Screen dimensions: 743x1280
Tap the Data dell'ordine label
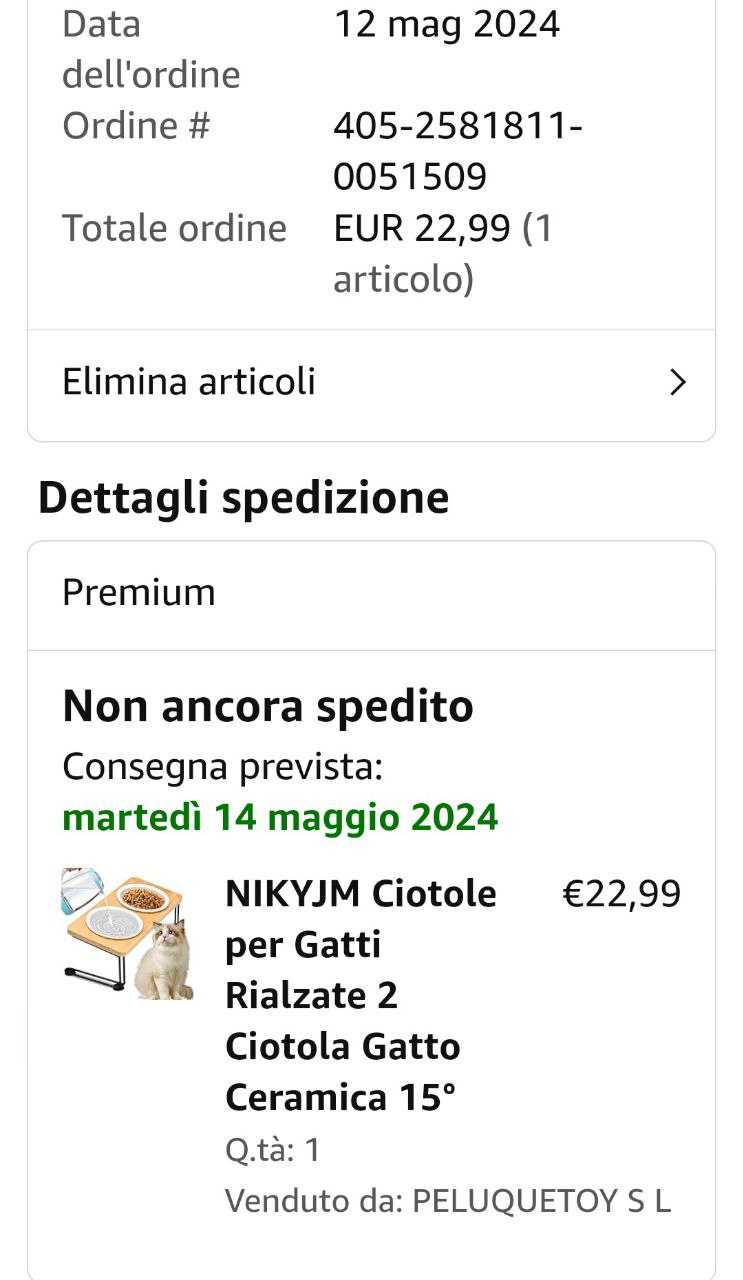coord(151,49)
